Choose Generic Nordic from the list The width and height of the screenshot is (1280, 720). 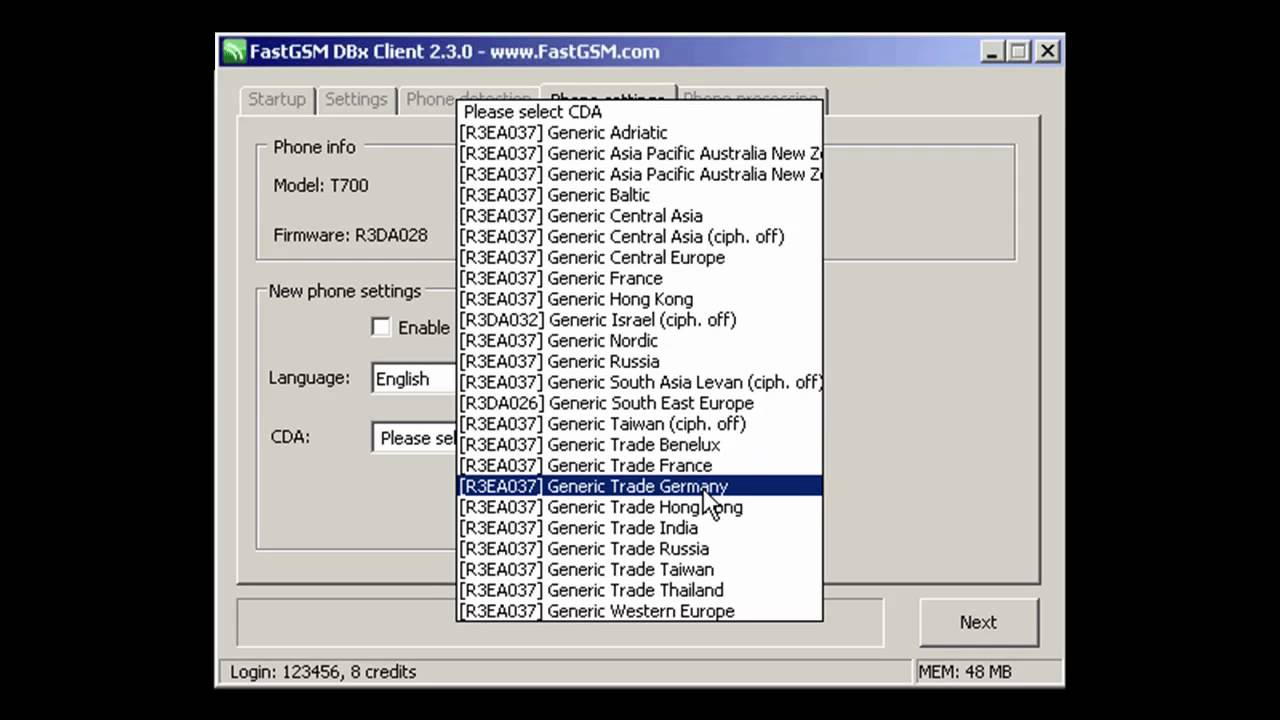point(640,341)
